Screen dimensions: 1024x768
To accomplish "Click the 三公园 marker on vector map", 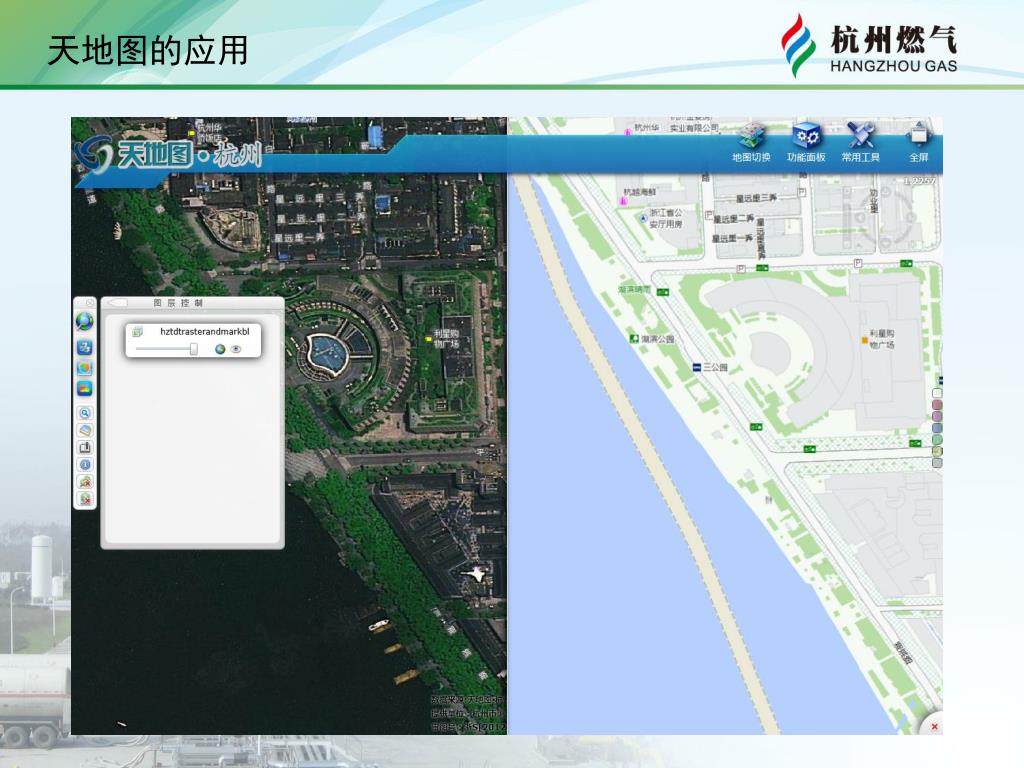I will pyautogui.click(x=697, y=368).
